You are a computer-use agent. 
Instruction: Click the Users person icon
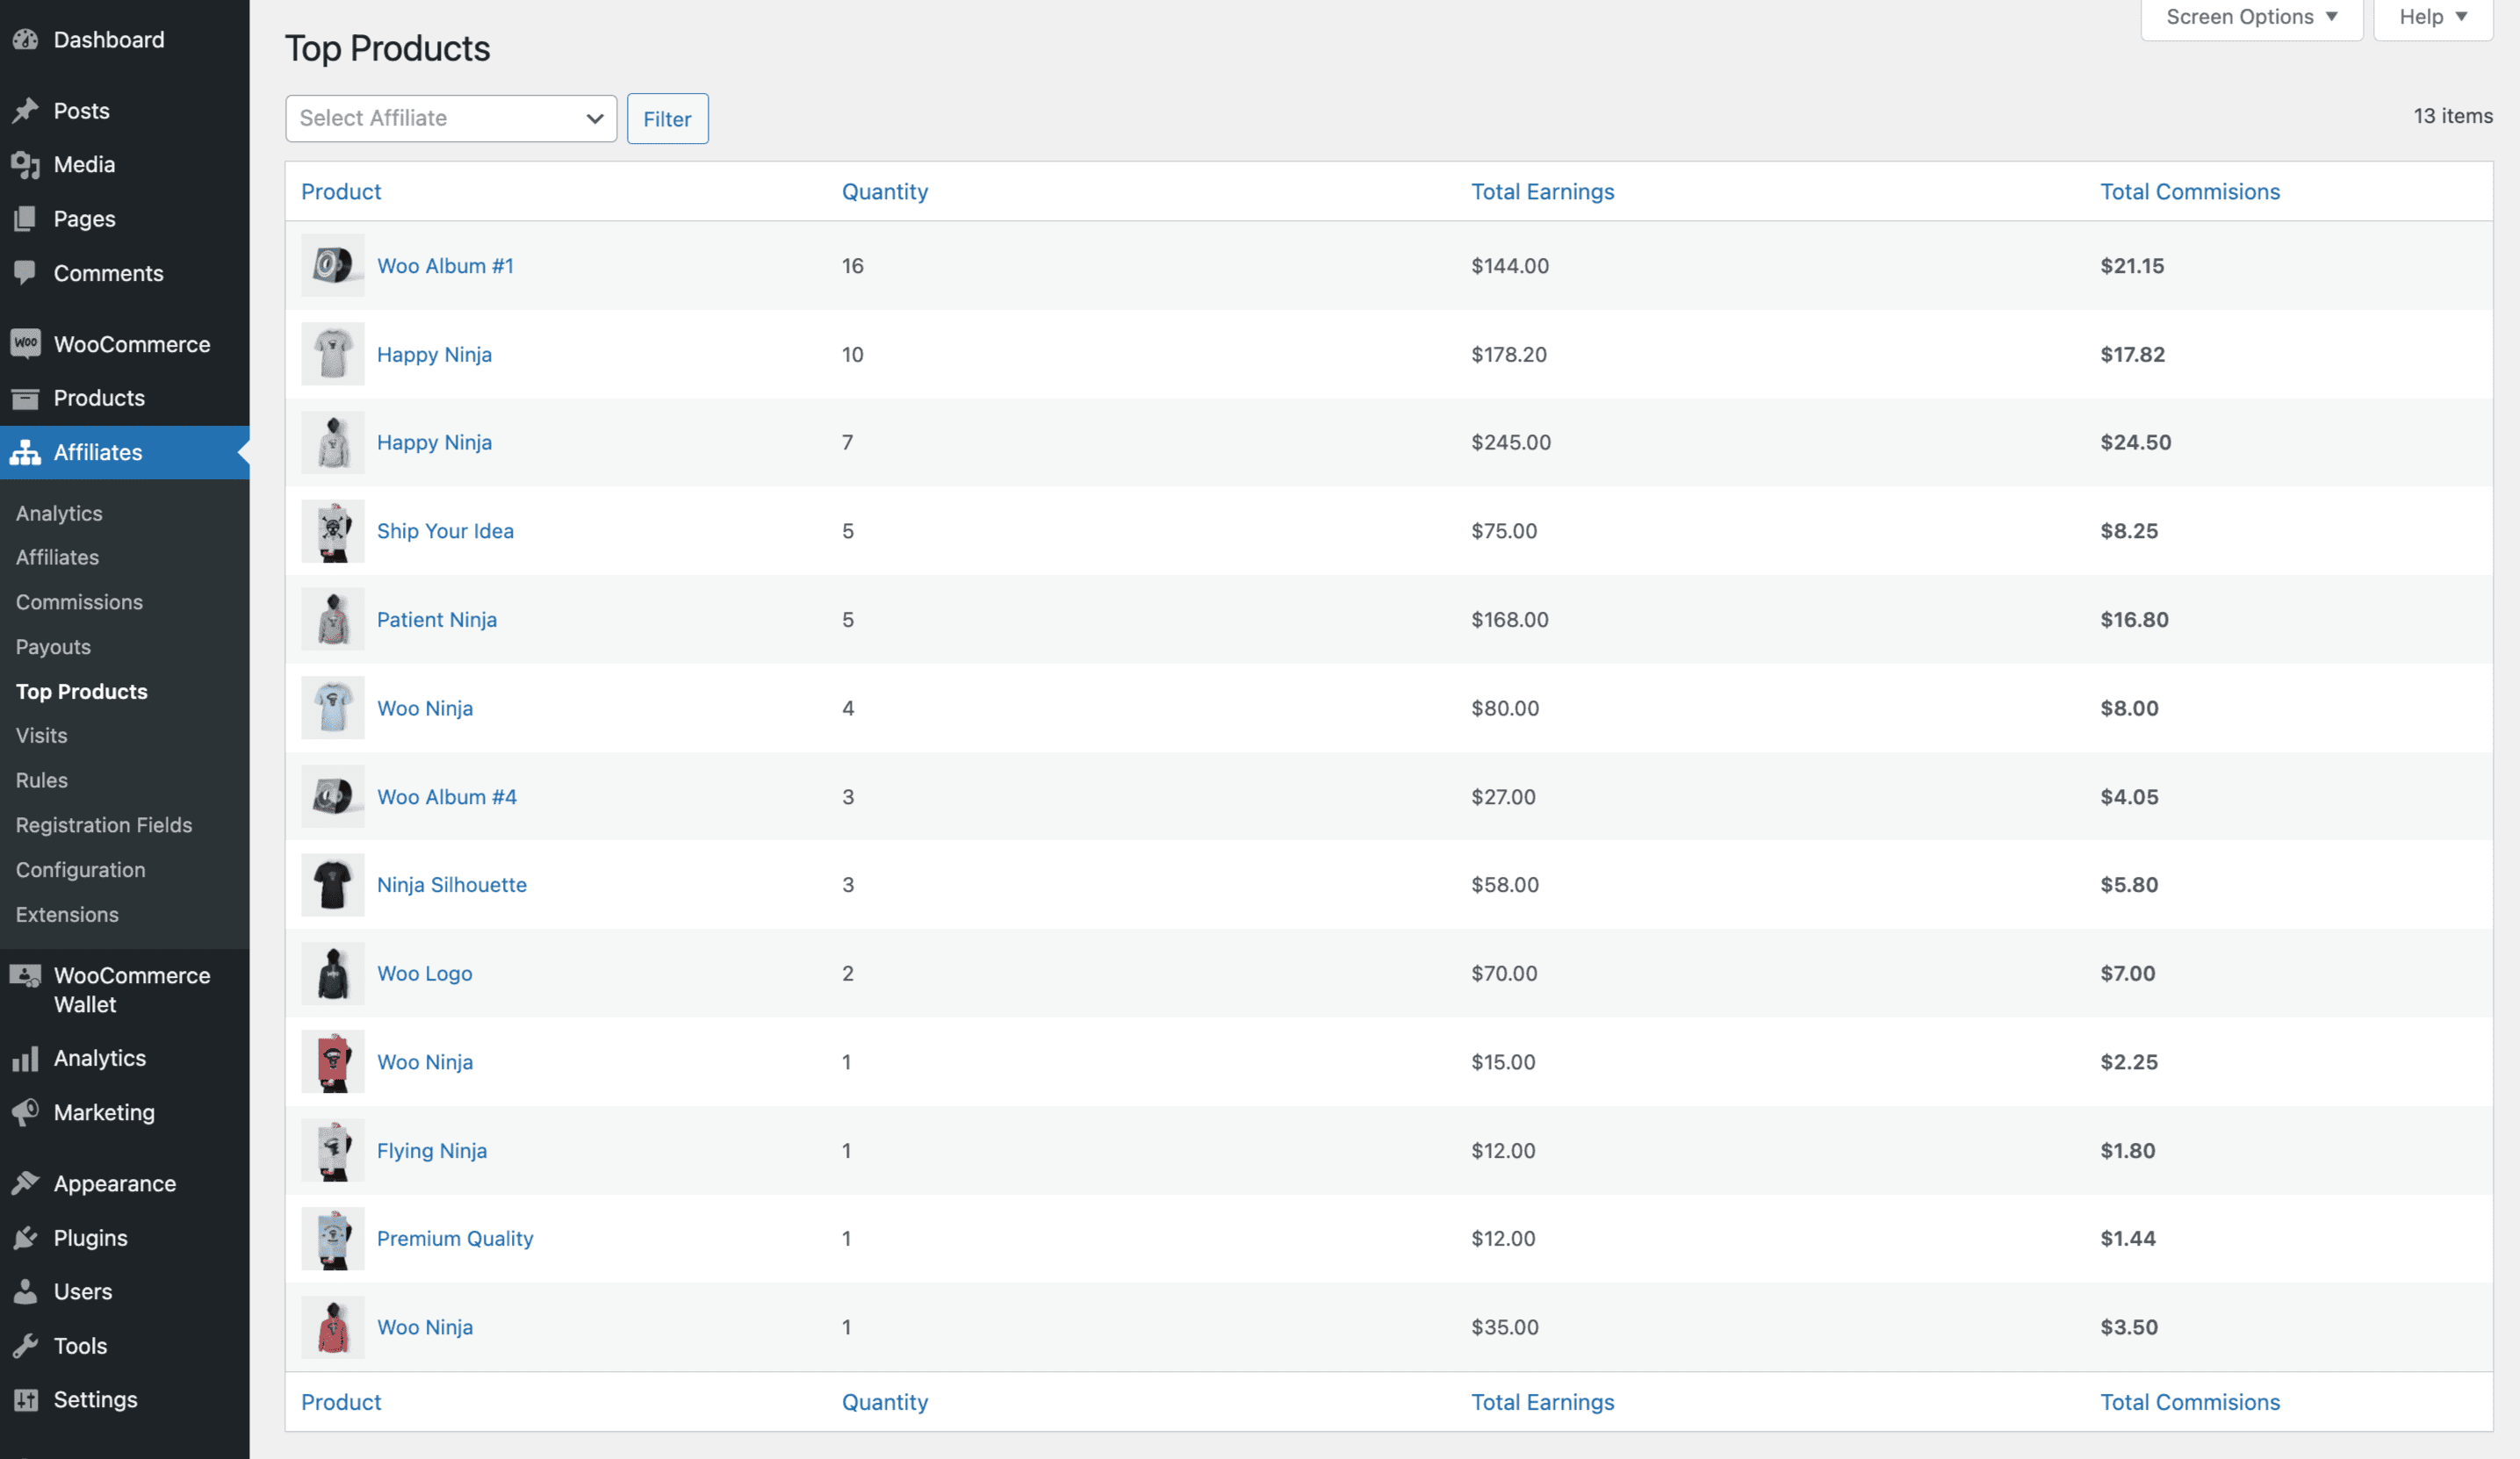pos(25,1292)
